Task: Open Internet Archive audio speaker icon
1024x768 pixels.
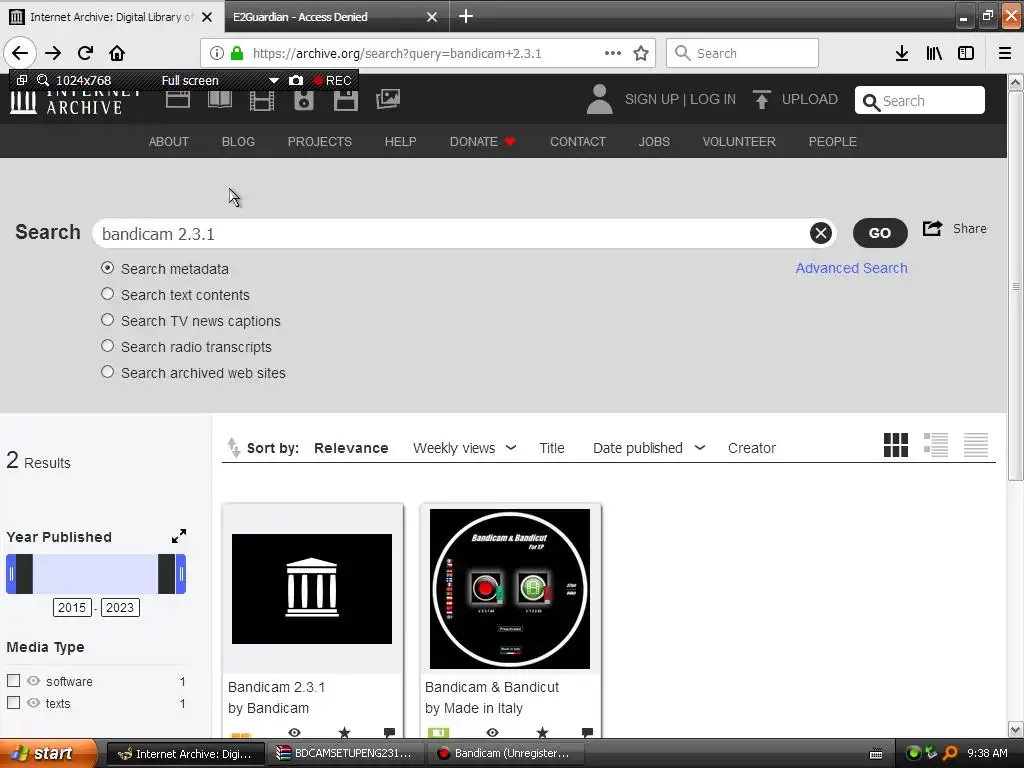Action: pos(304,100)
